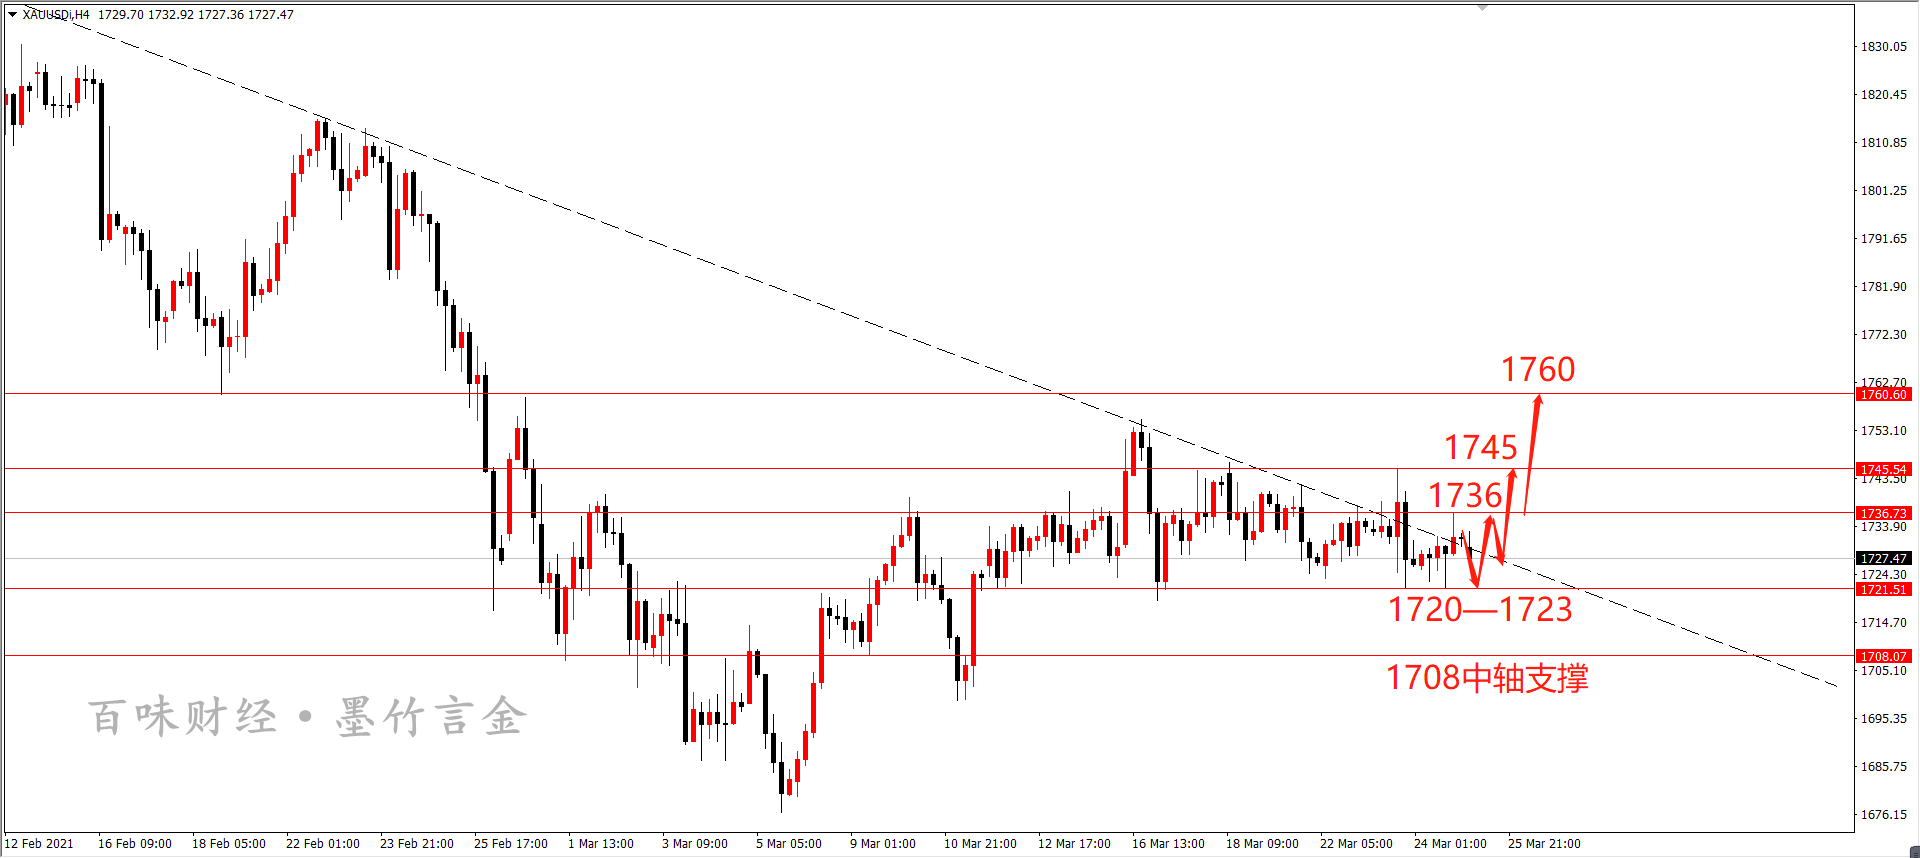Select the red 1721.51 price tag
Screen dimensions: 1920x858
point(1884,590)
